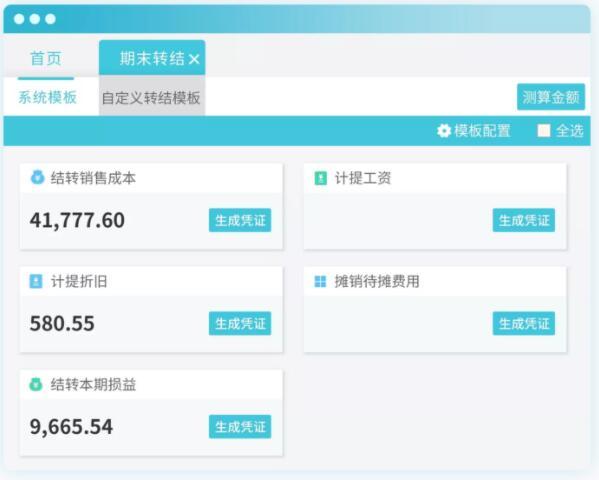This screenshot has height=480, width=599.
Task: Click the 结转本期损益 green bag icon
Action: click(x=36, y=384)
